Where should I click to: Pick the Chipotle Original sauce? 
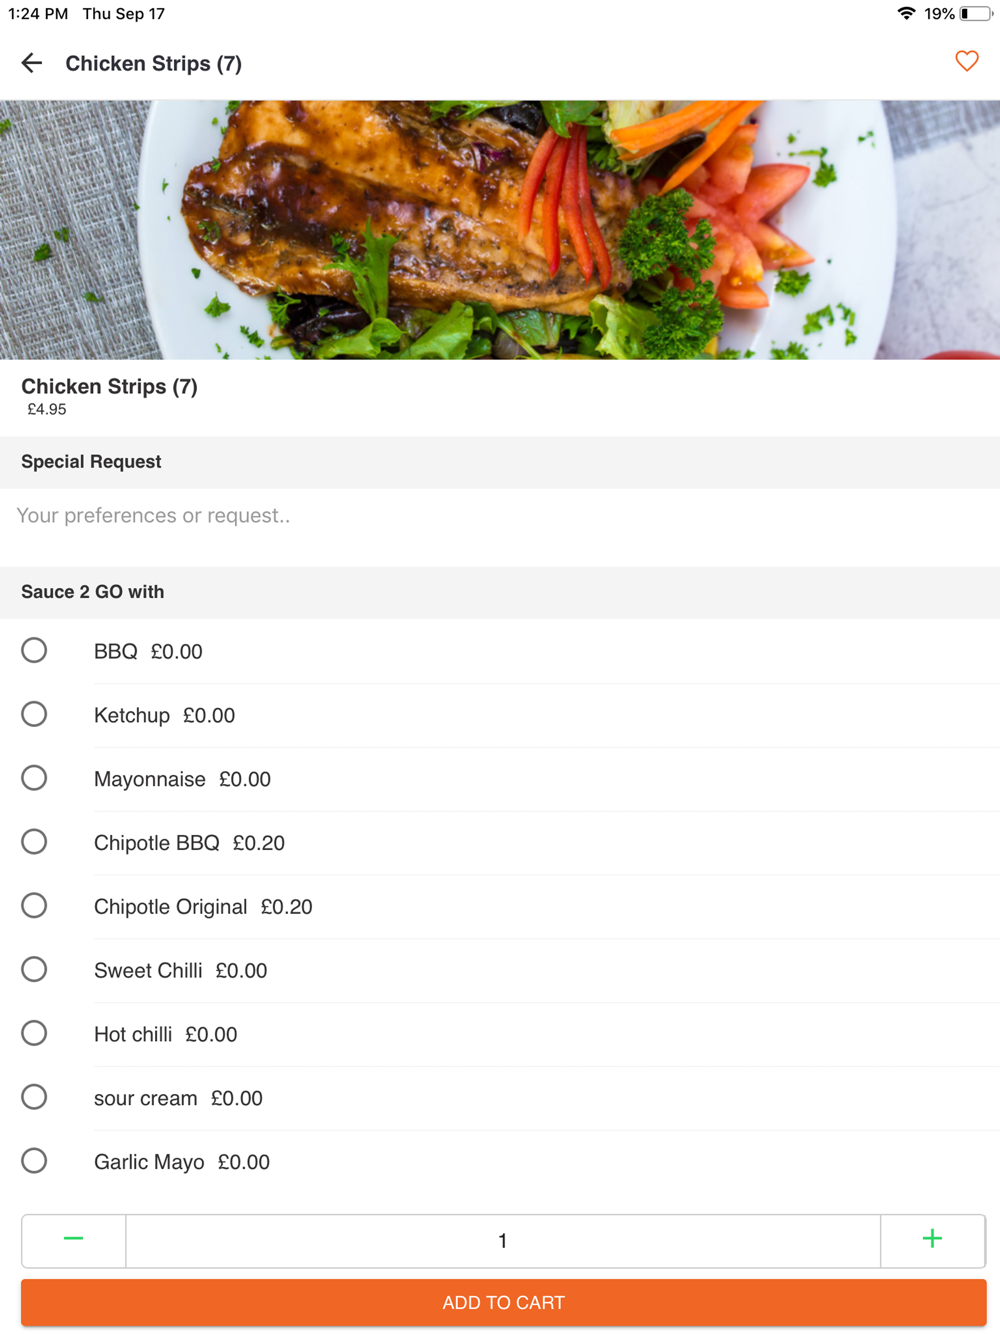[34, 906]
